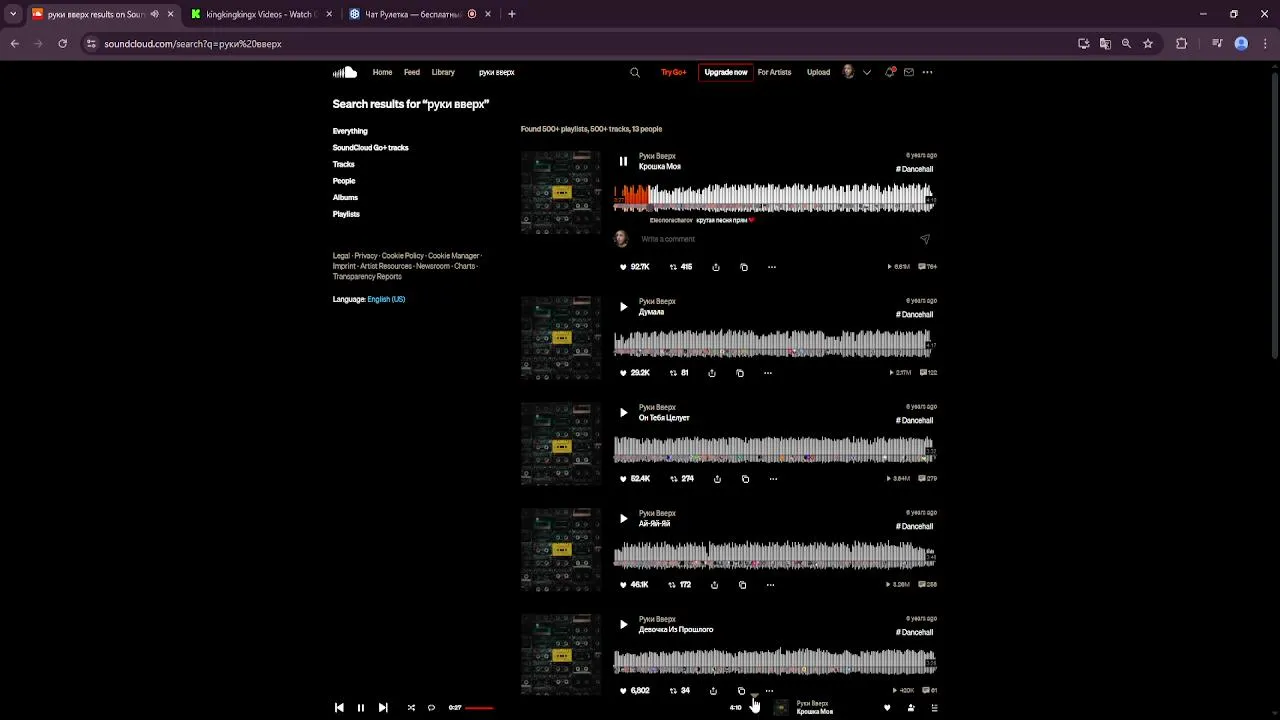Pause the Крошка Моя track in results
1280x720 pixels.
tap(623, 161)
